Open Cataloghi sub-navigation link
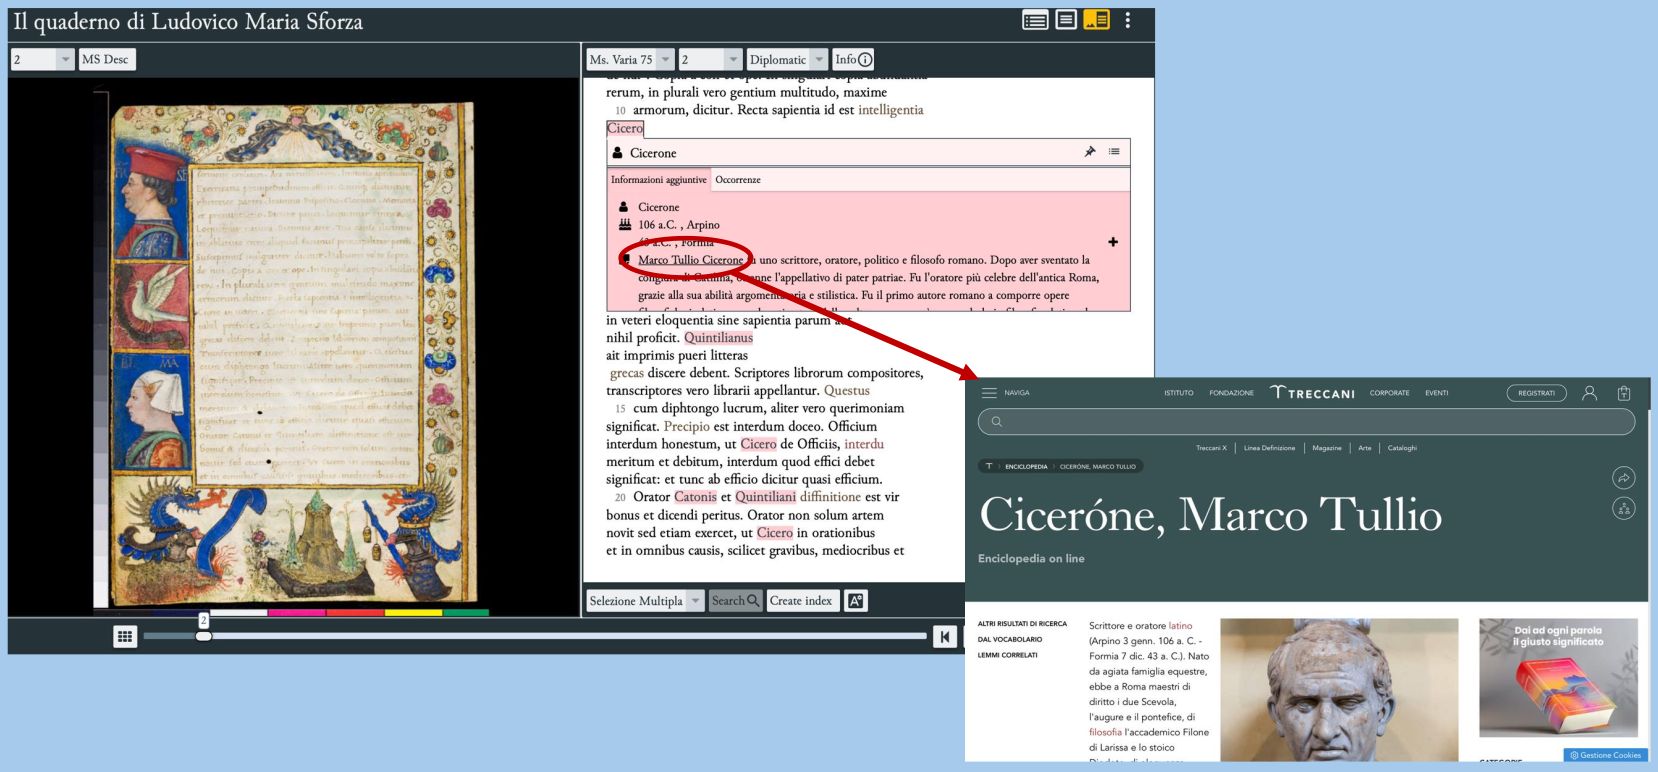 pos(1402,448)
